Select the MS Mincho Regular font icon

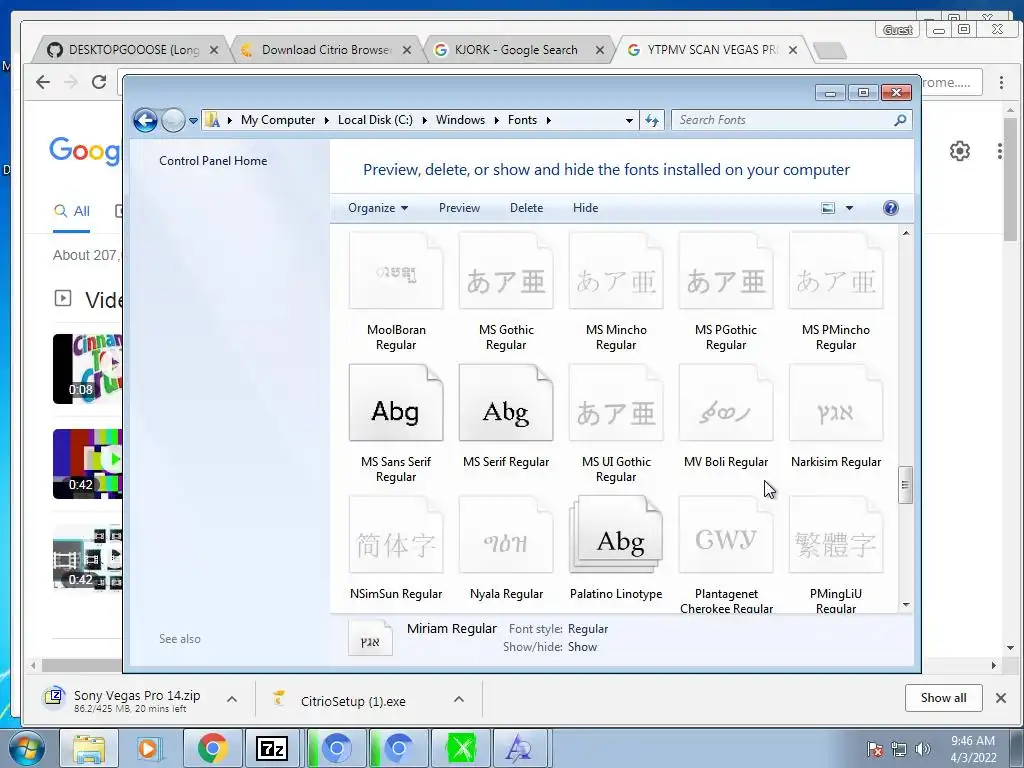coord(616,271)
